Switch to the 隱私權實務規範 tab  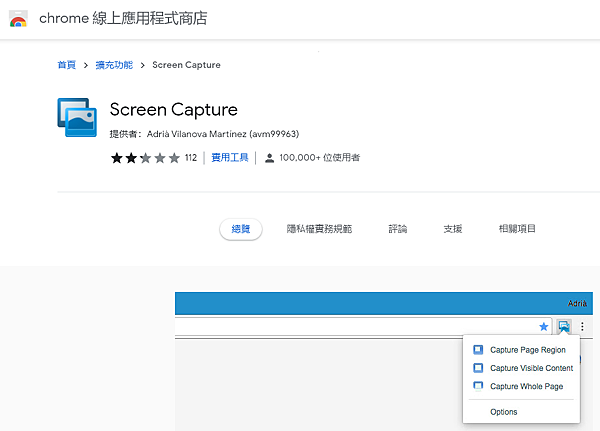click(319, 229)
